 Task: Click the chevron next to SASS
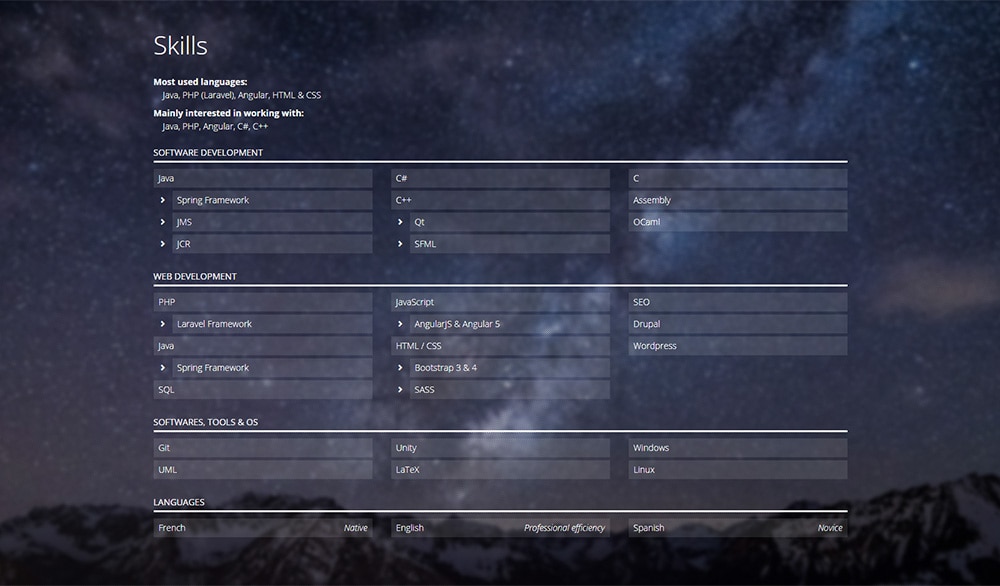pos(400,390)
